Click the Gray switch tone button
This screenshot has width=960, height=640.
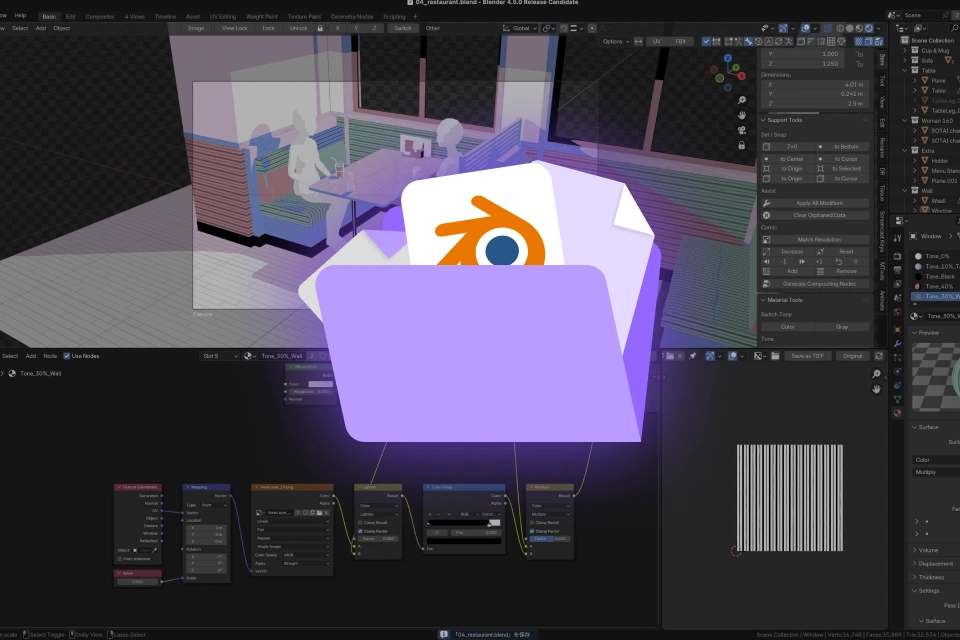pyautogui.click(x=842, y=327)
